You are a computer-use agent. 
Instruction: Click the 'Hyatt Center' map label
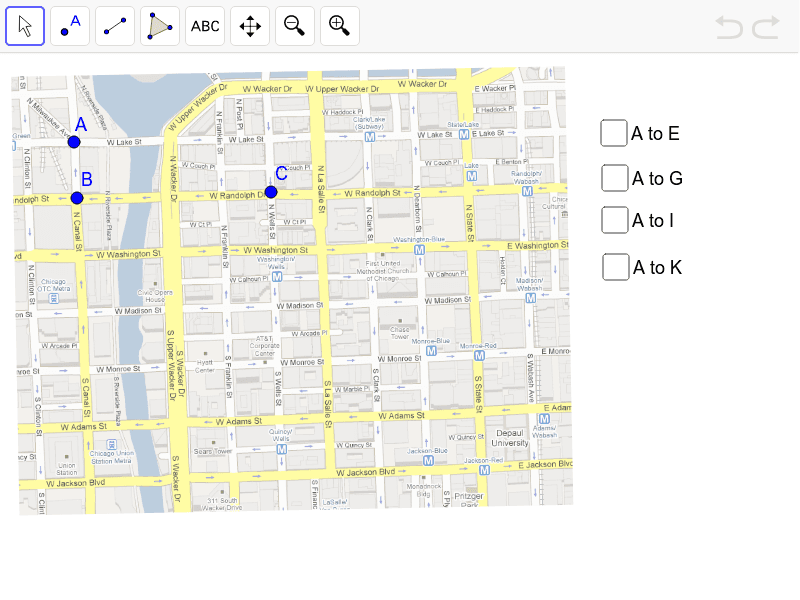(205, 366)
